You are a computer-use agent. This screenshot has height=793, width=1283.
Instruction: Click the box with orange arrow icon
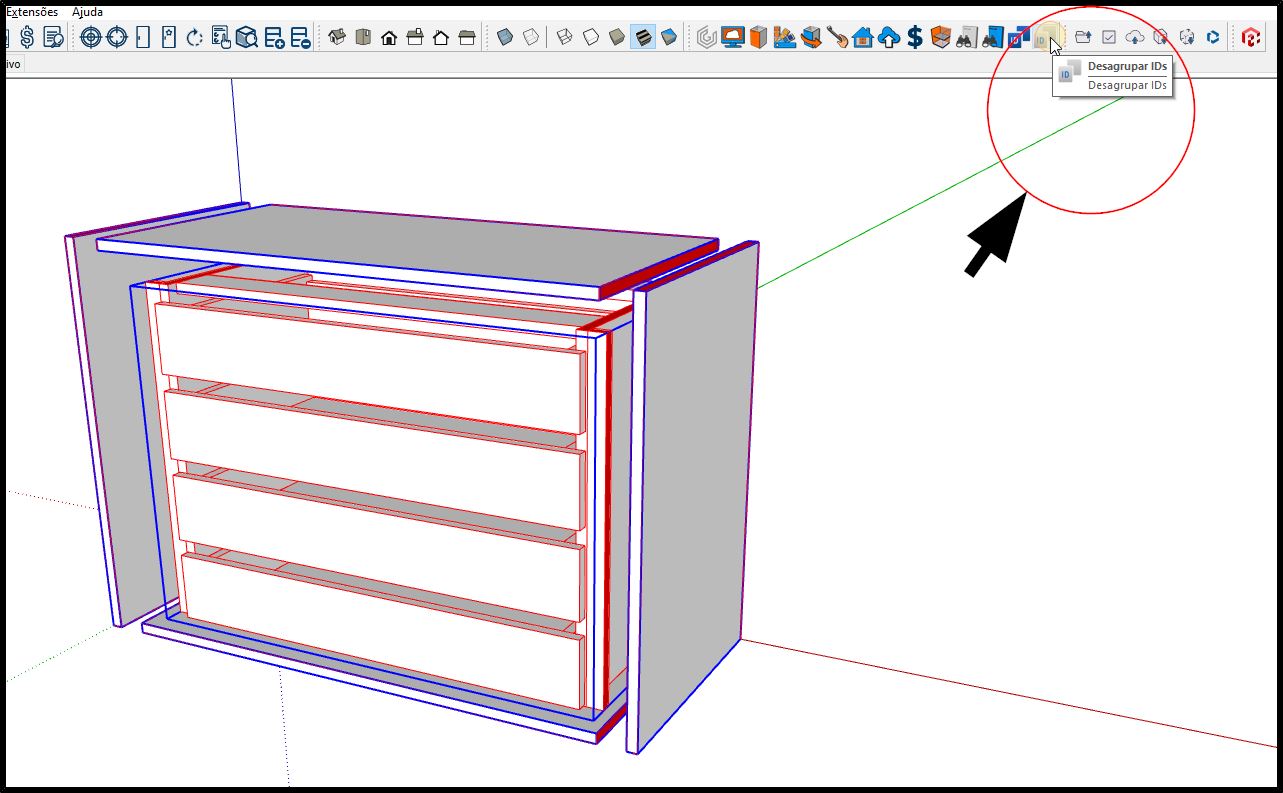811,38
